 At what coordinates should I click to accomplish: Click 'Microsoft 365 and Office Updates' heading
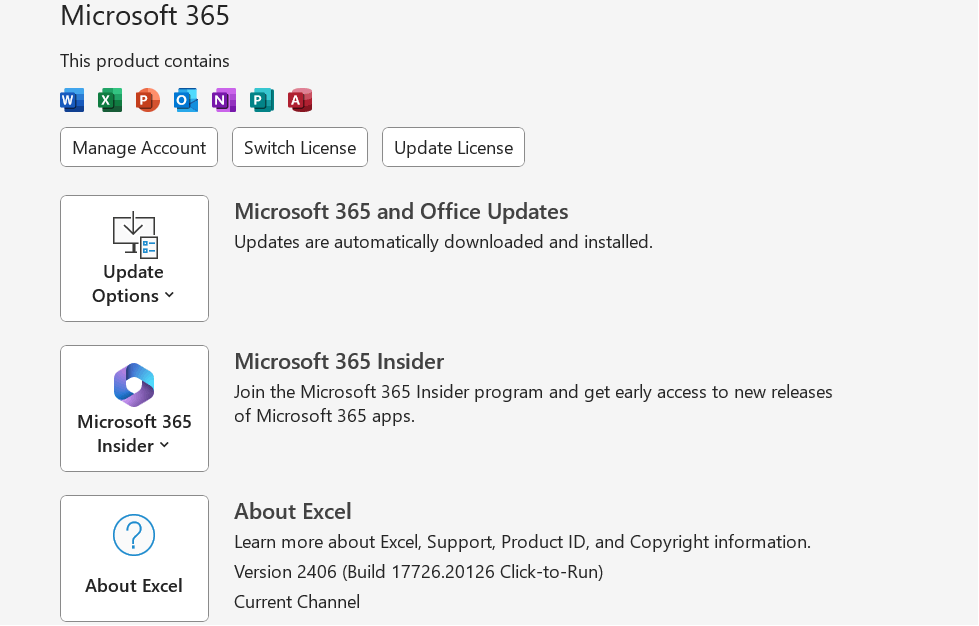coord(401,212)
